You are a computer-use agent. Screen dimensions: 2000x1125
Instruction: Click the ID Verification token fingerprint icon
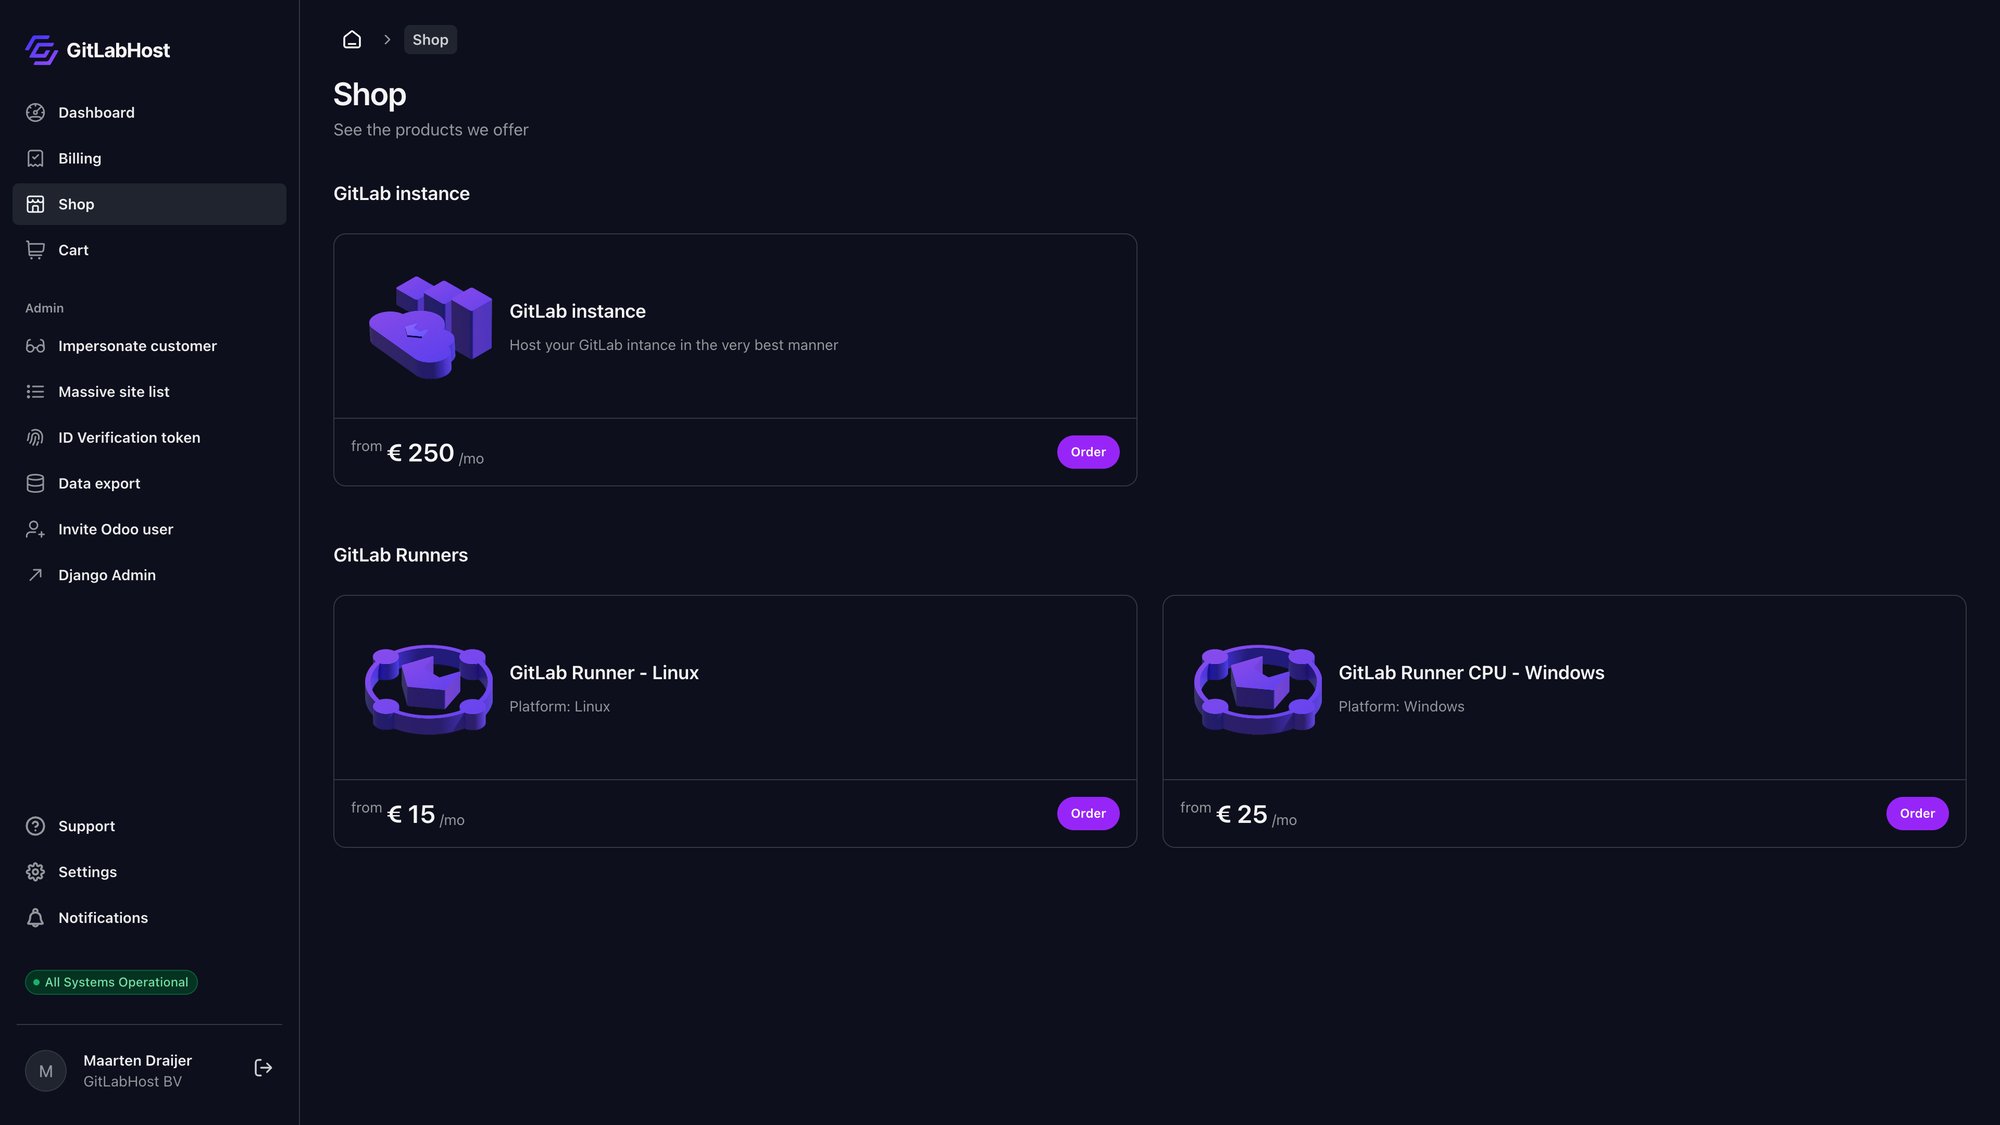[x=35, y=437]
